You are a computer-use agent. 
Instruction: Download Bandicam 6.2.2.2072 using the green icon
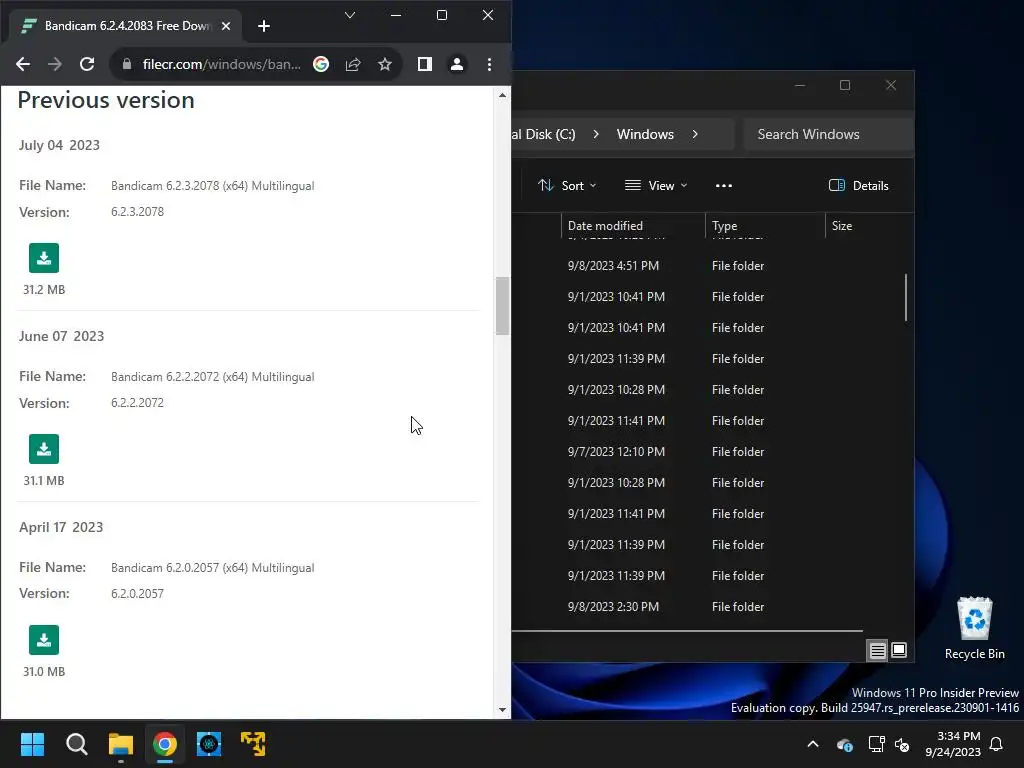pos(44,449)
